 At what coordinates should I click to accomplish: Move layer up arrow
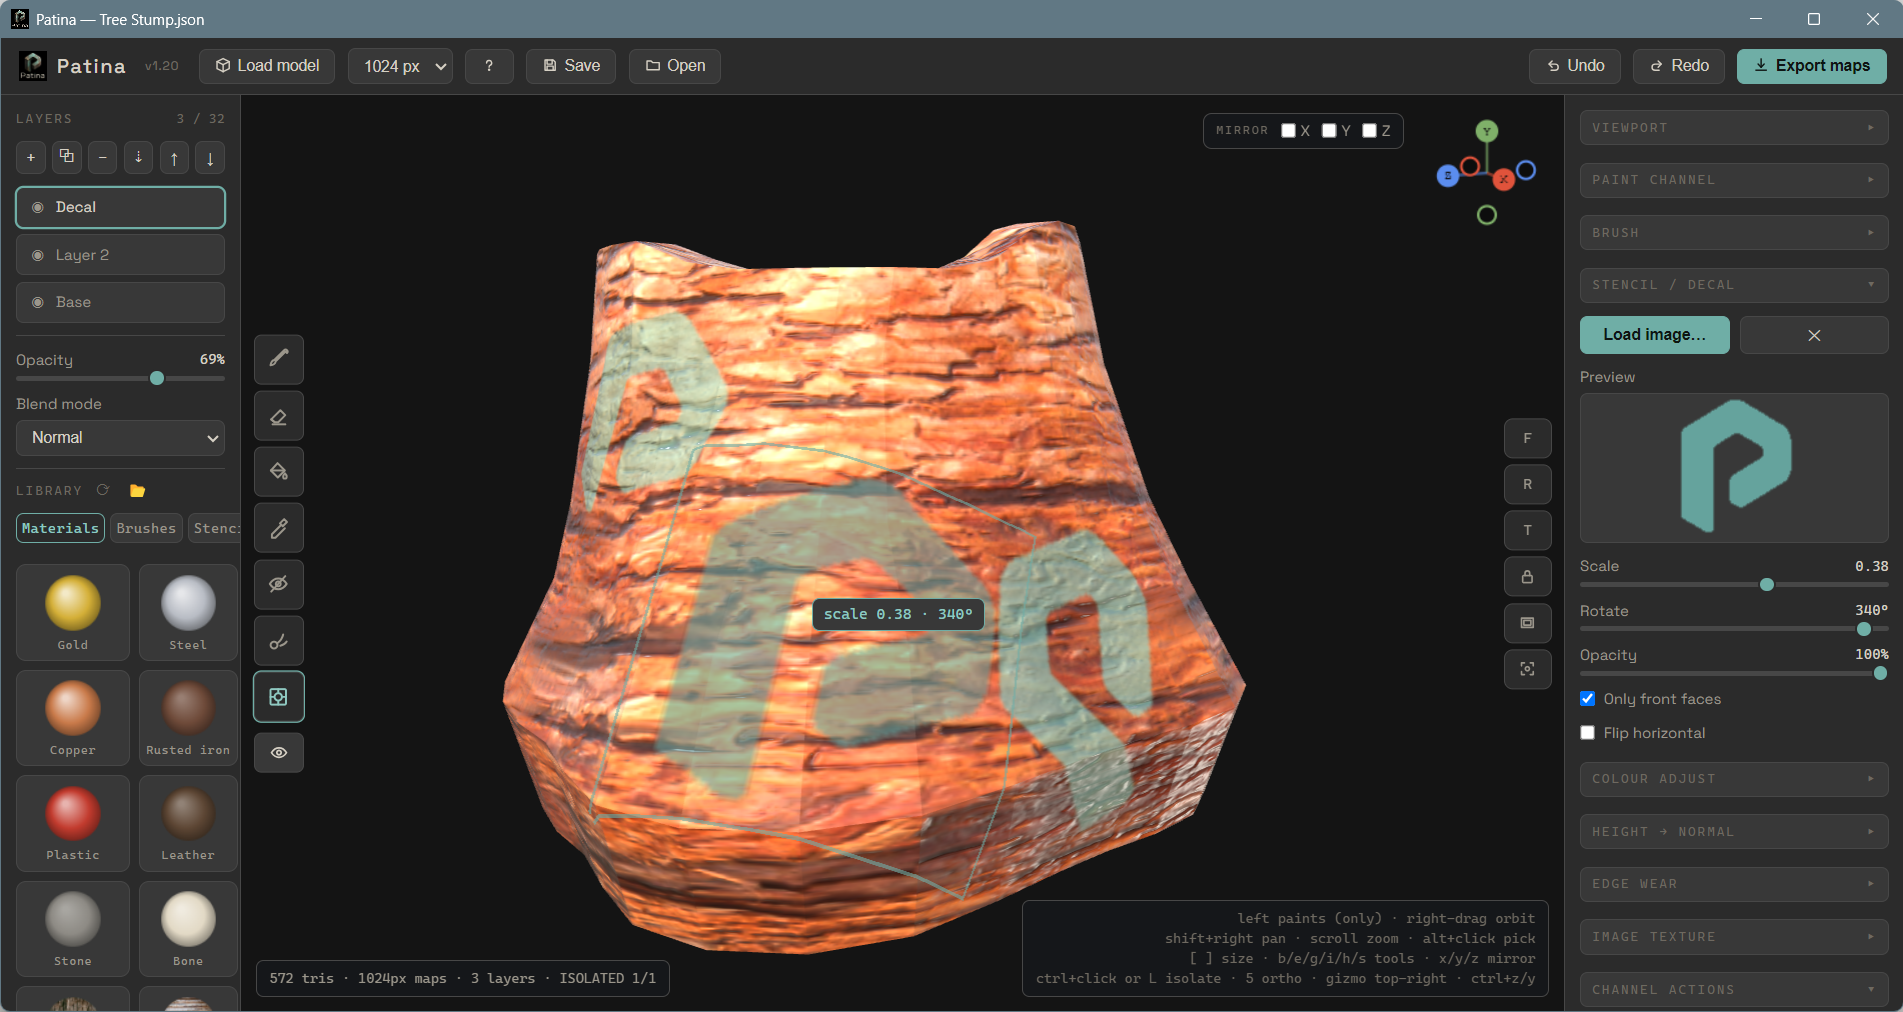click(175, 157)
